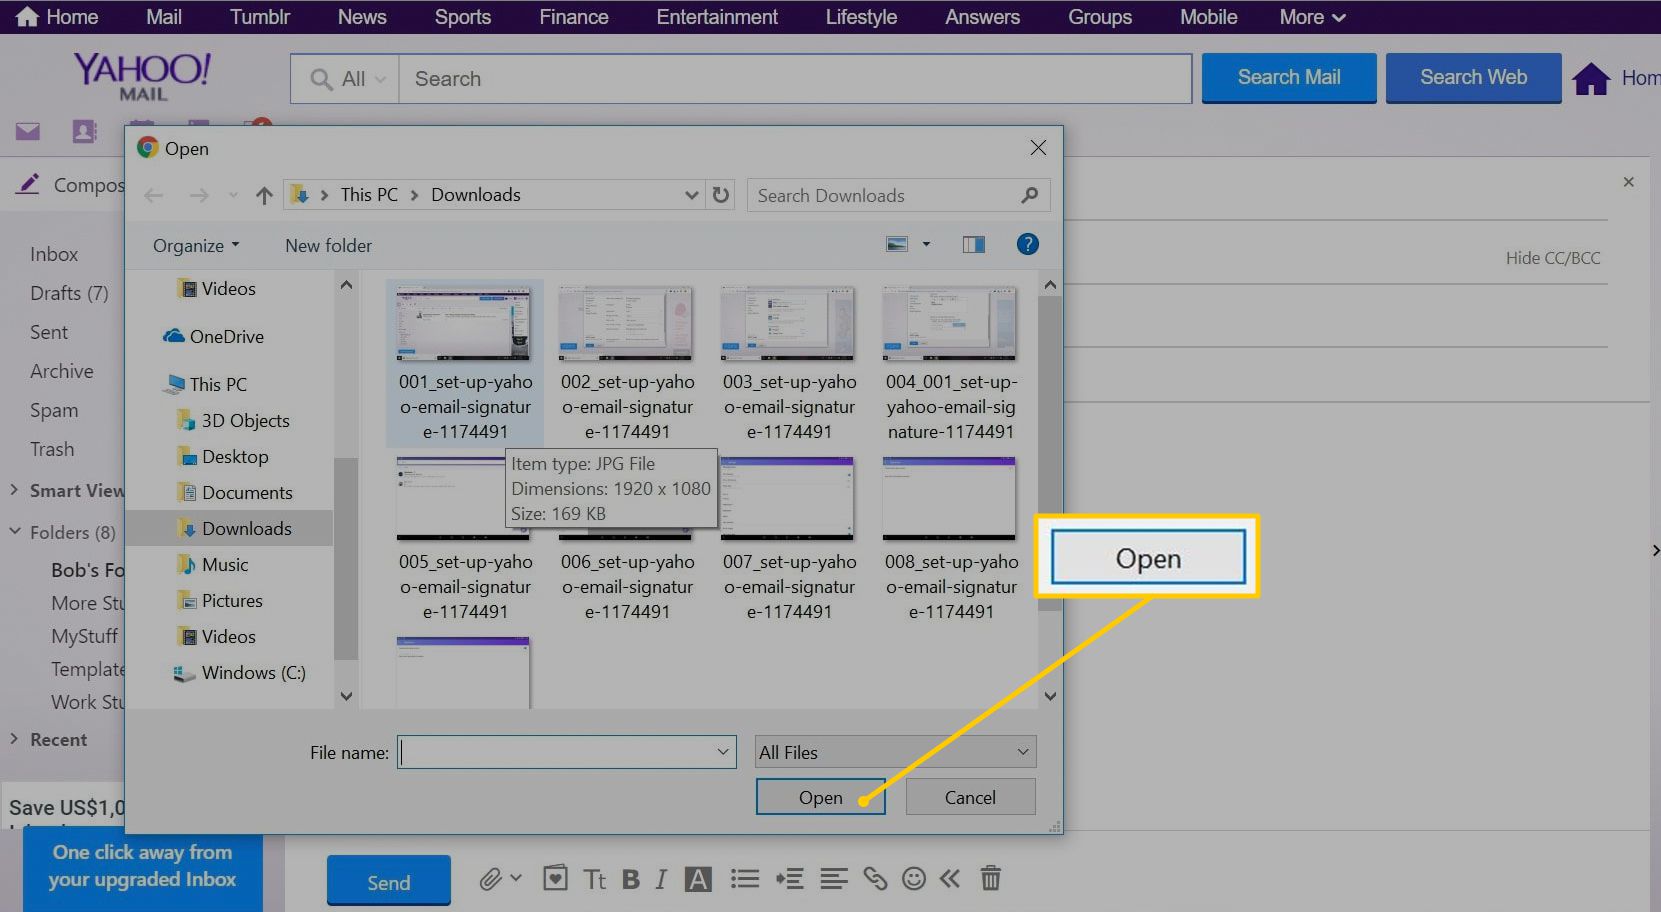Expand the address bar path history dropdown
Screen dimensions: 1661x912
pyautogui.click(x=691, y=195)
